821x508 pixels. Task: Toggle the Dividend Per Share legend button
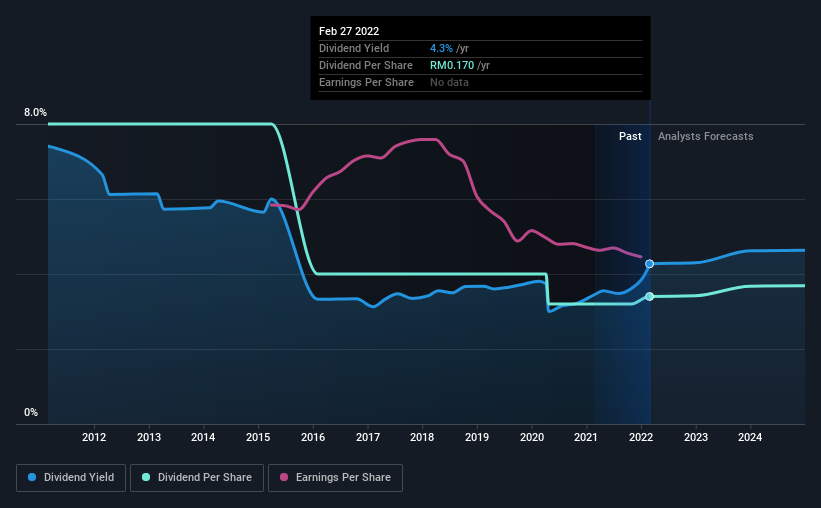(x=197, y=478)
